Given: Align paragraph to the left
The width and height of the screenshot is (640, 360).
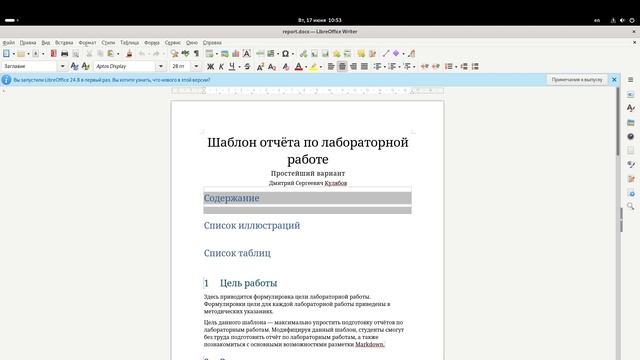Looking at the screenshot, I should pos(331,66).
